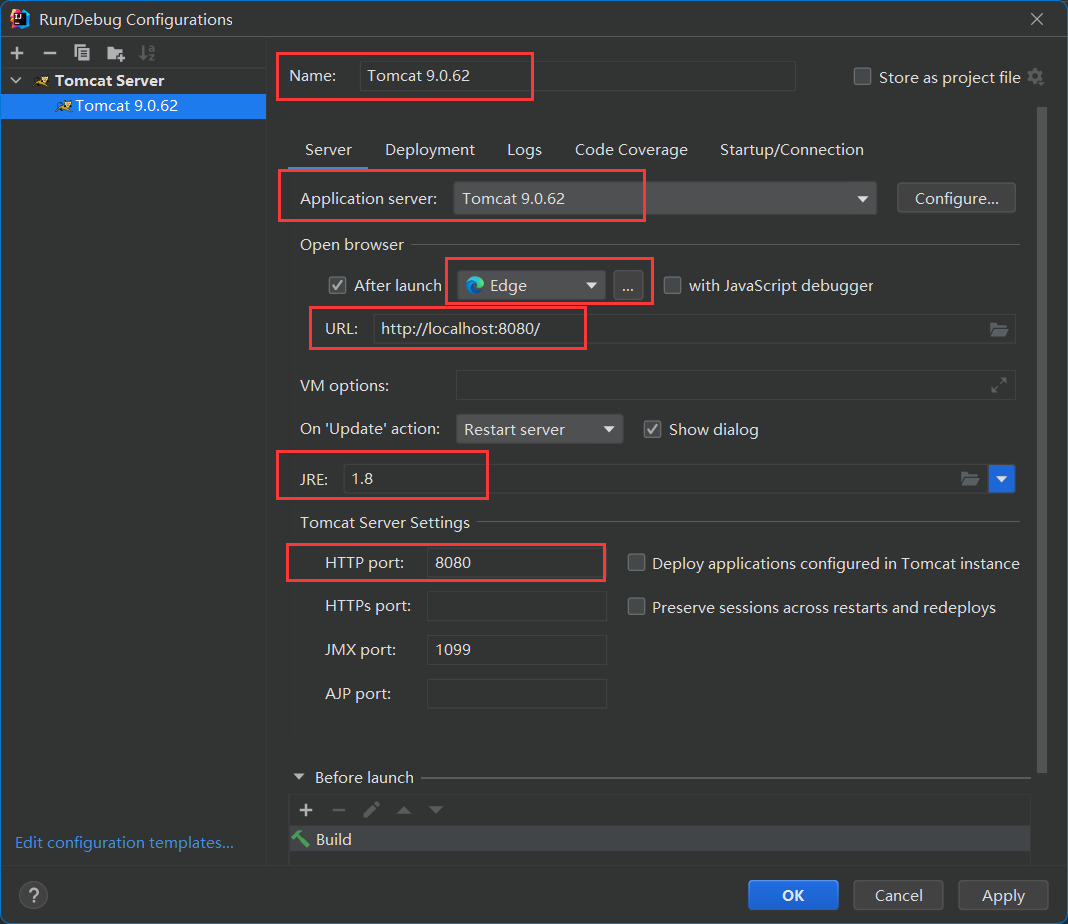The image size is (1068, 924).
Task: Click the JMX port field
Action: pos(516,650)
